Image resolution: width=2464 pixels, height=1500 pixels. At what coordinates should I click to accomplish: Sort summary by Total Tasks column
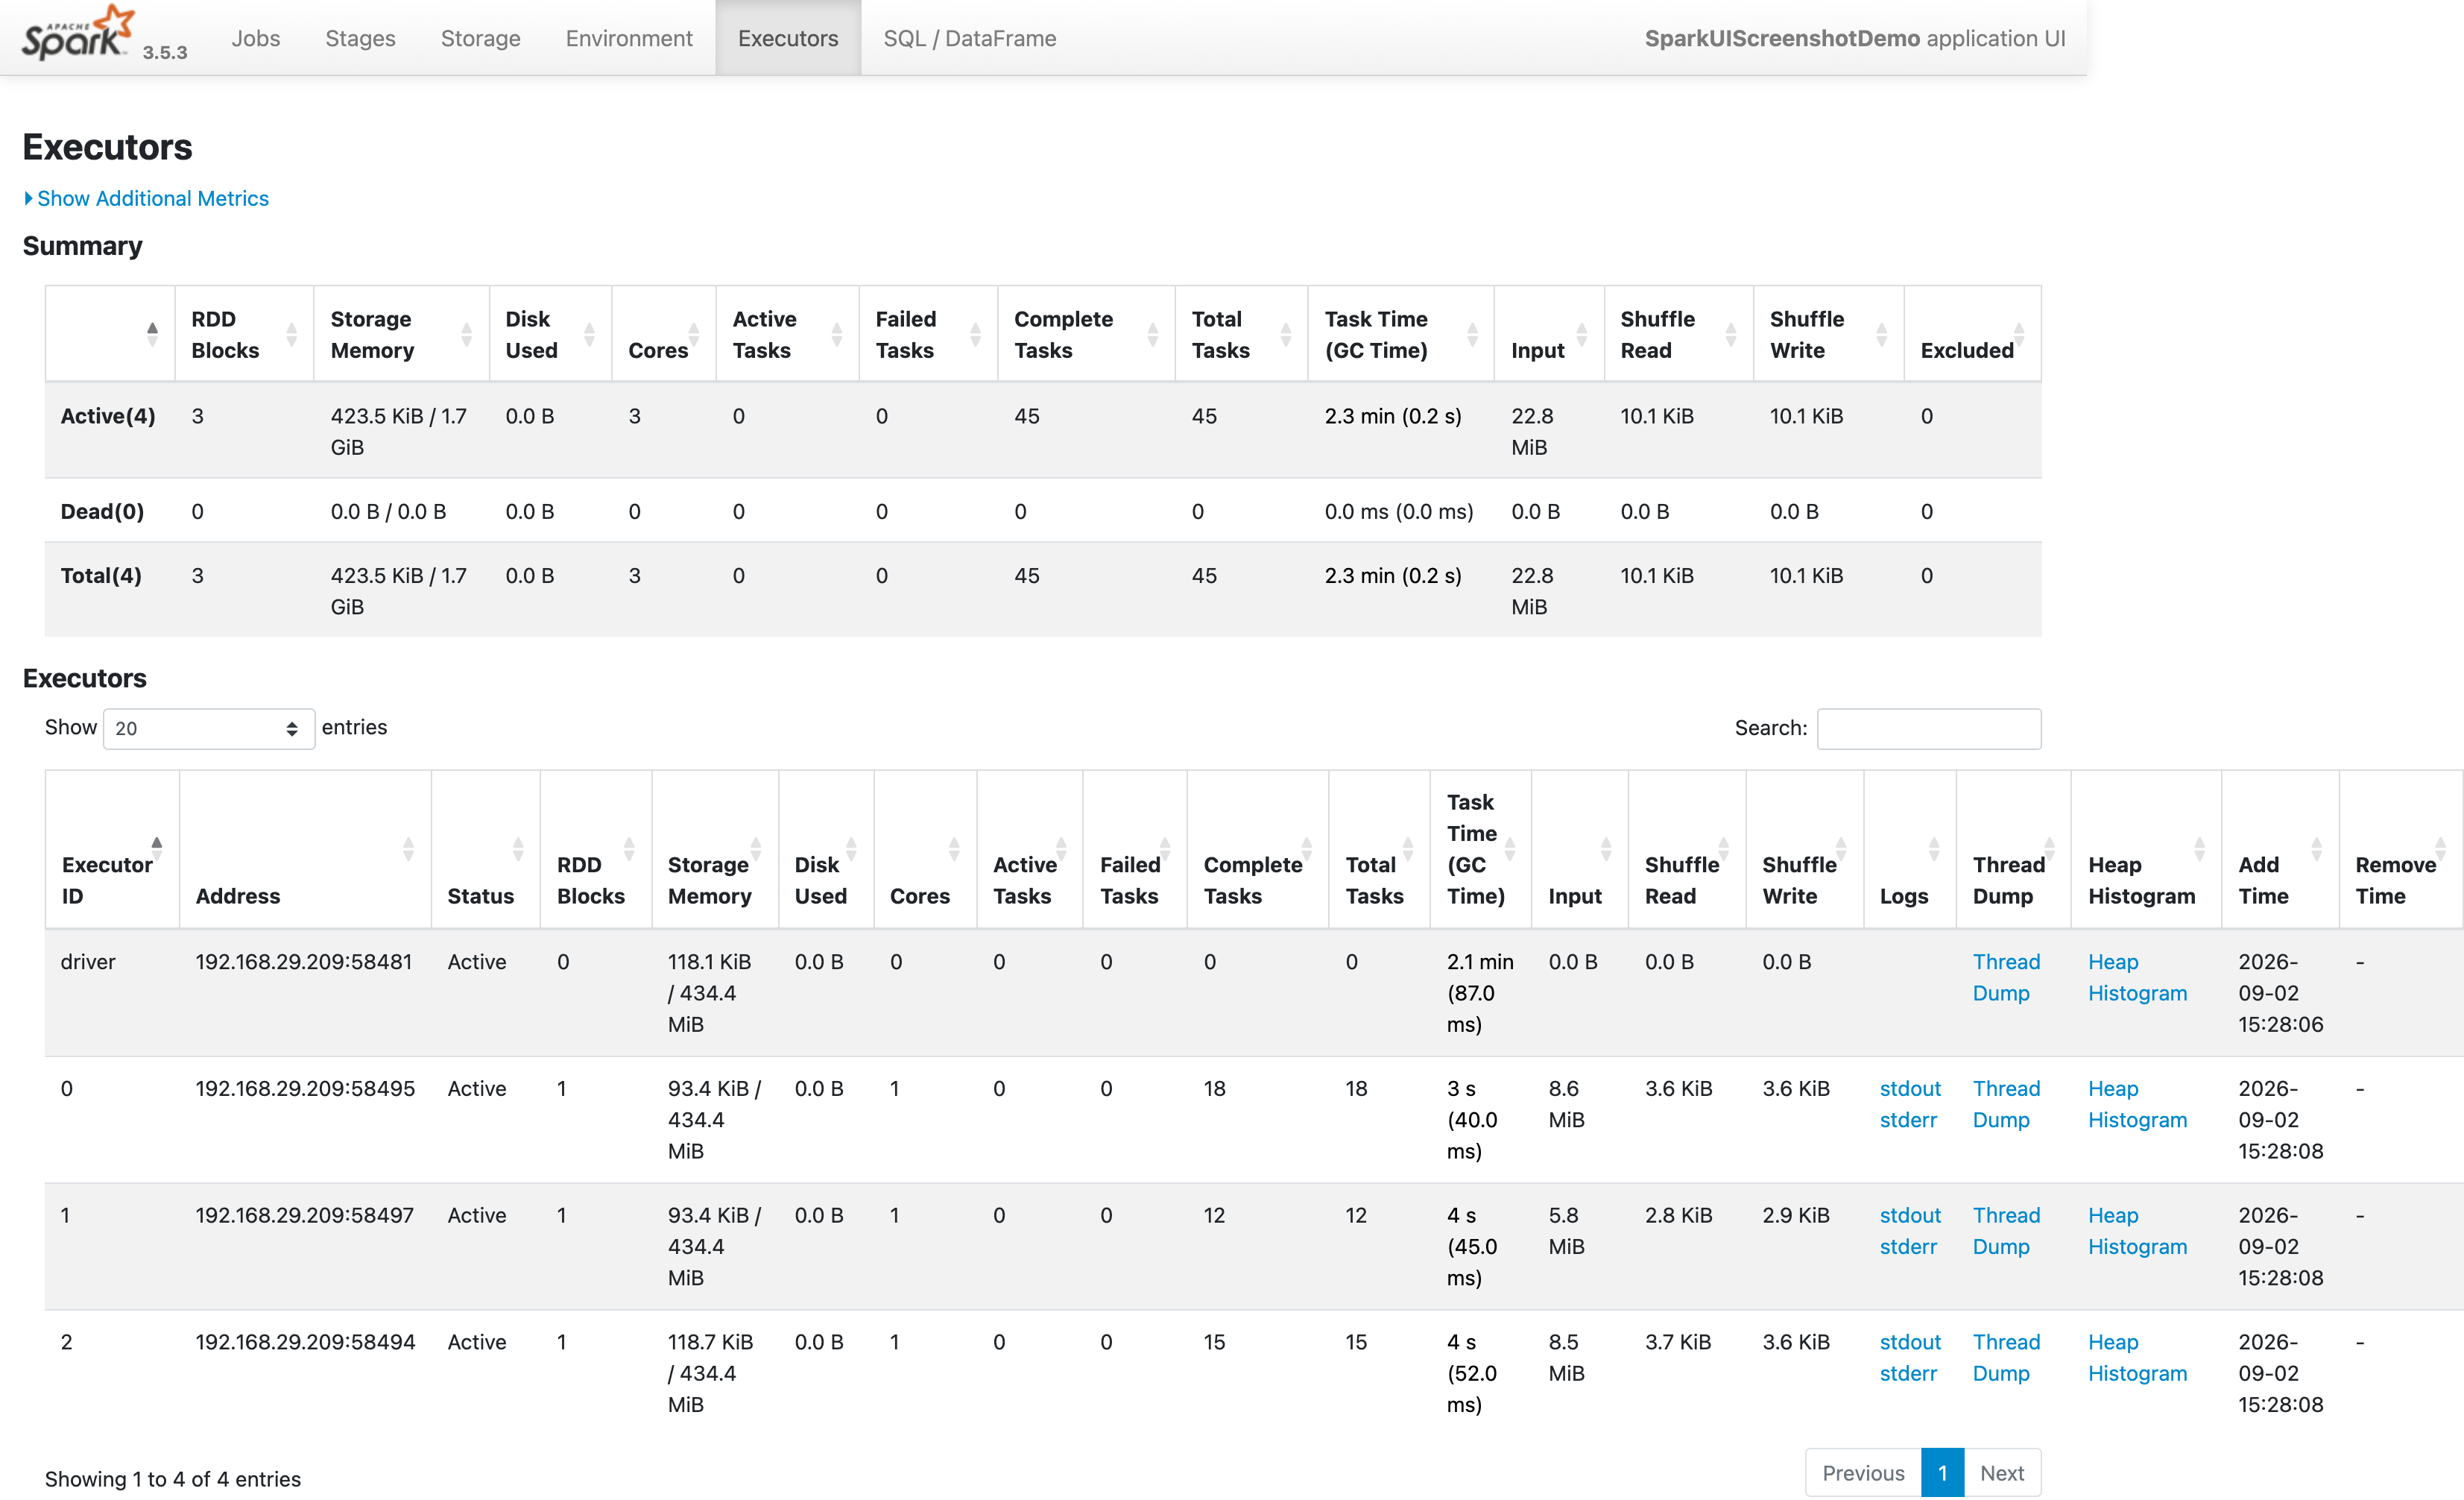(x=1241, y=334)
